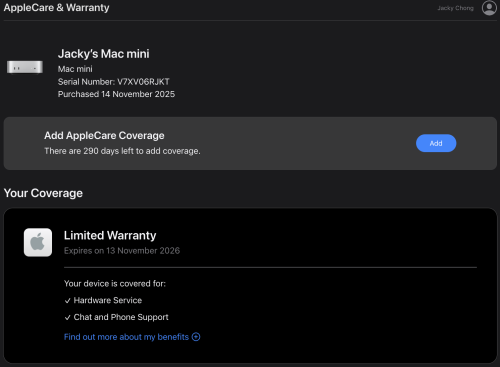
Task: Click the 'Add AppleCare Coverage' heading
Action: [x=104, y=135]
